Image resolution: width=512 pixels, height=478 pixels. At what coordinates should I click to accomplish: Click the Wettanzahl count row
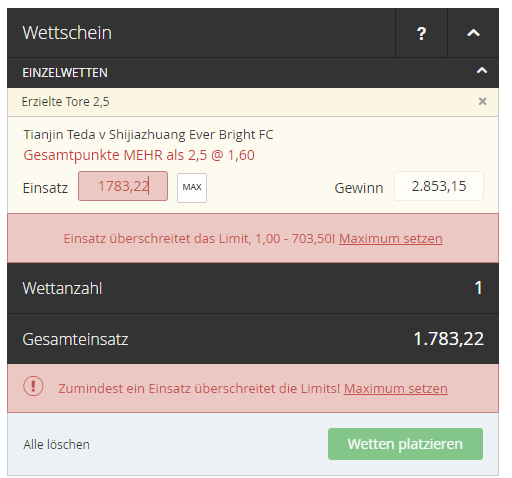coord(253,288)
